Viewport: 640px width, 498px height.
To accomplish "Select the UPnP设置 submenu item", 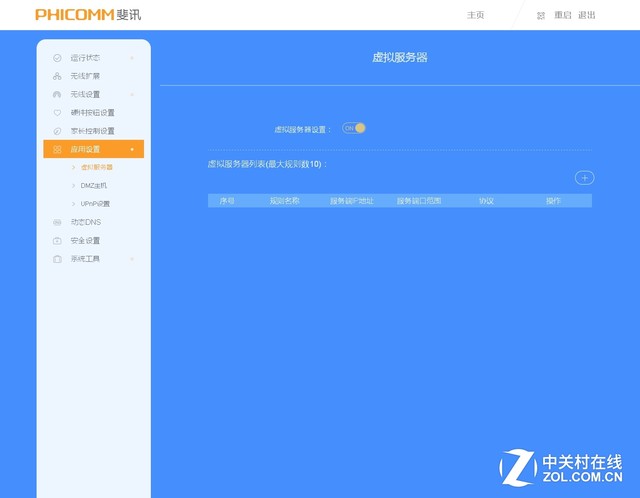I will pos(95,204).
